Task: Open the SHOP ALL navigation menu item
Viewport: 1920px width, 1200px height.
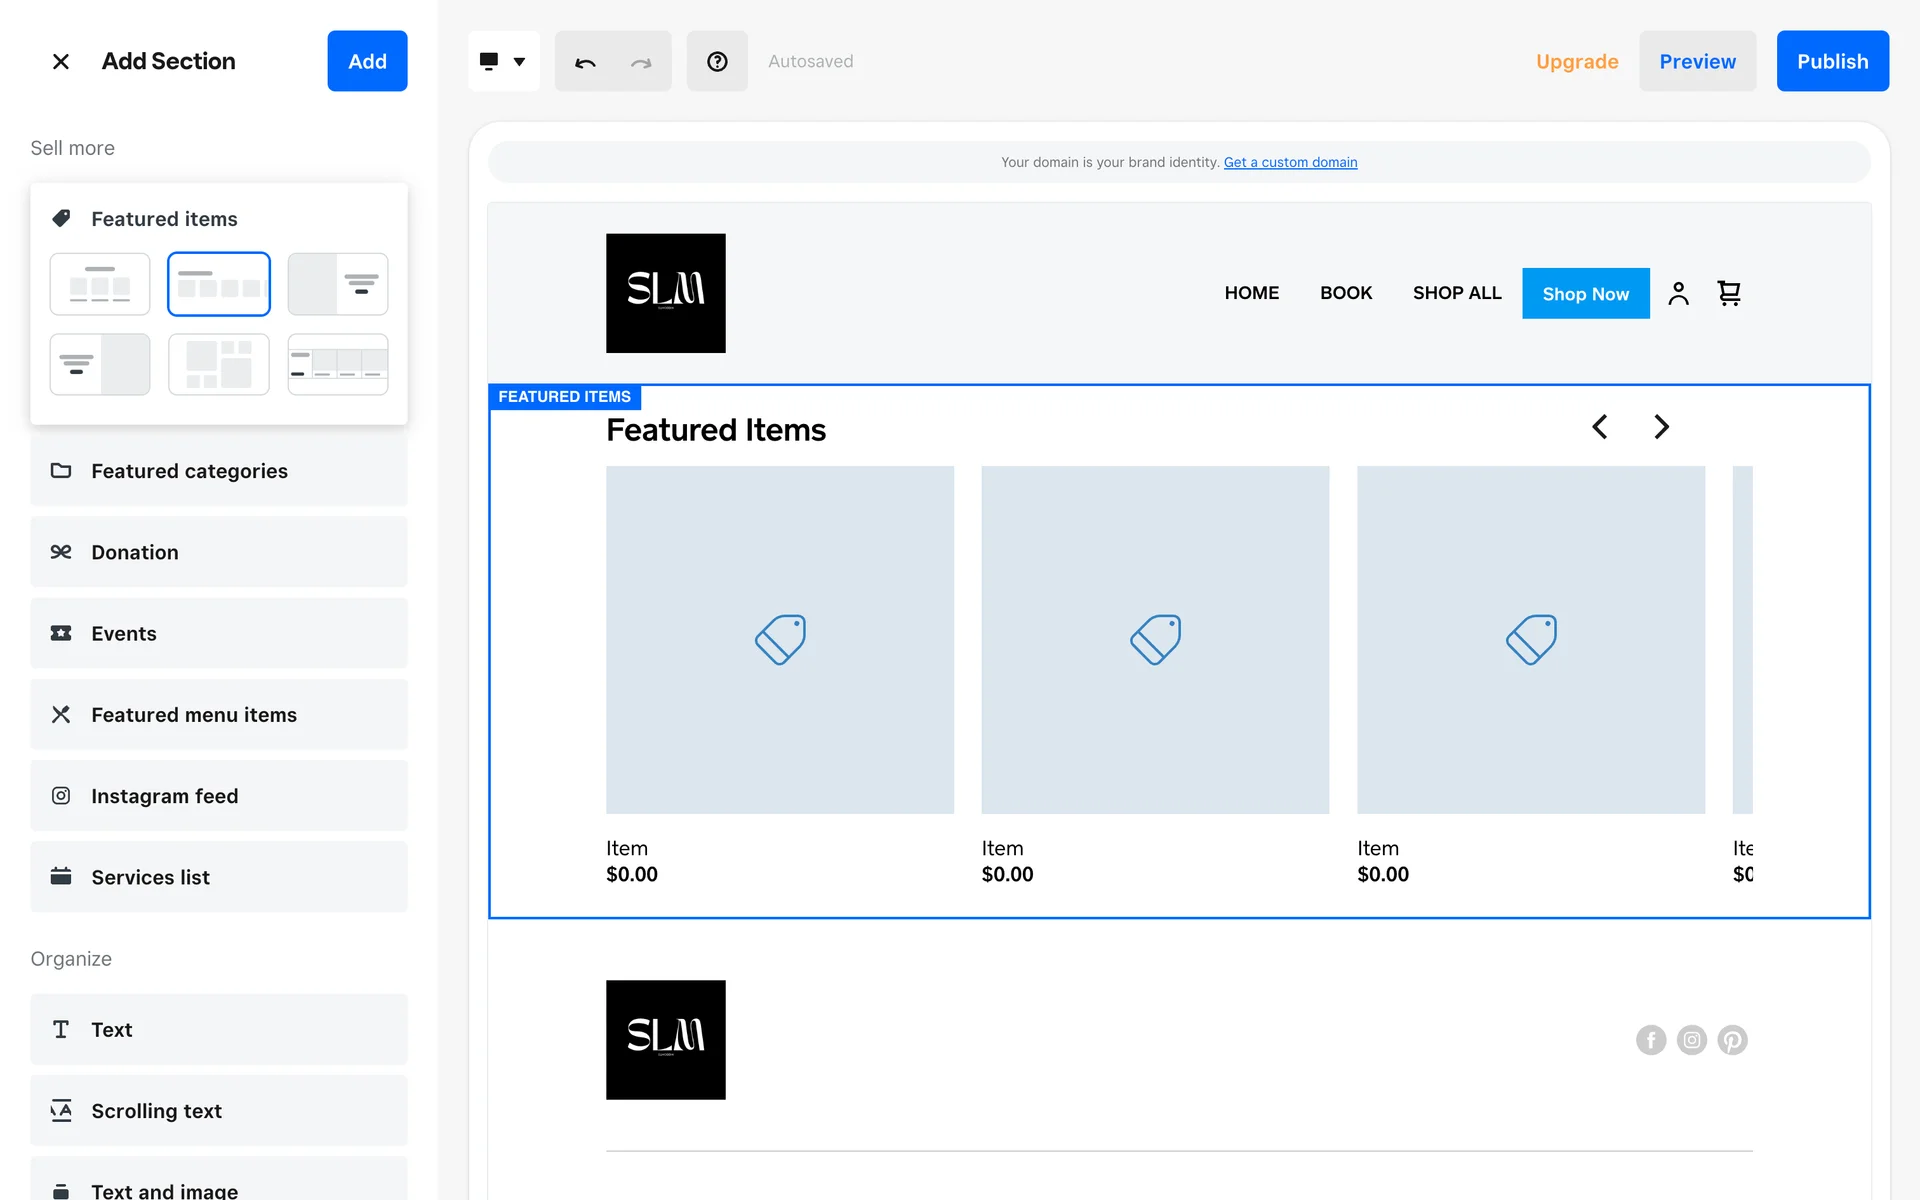Action: coord(1457,293)
